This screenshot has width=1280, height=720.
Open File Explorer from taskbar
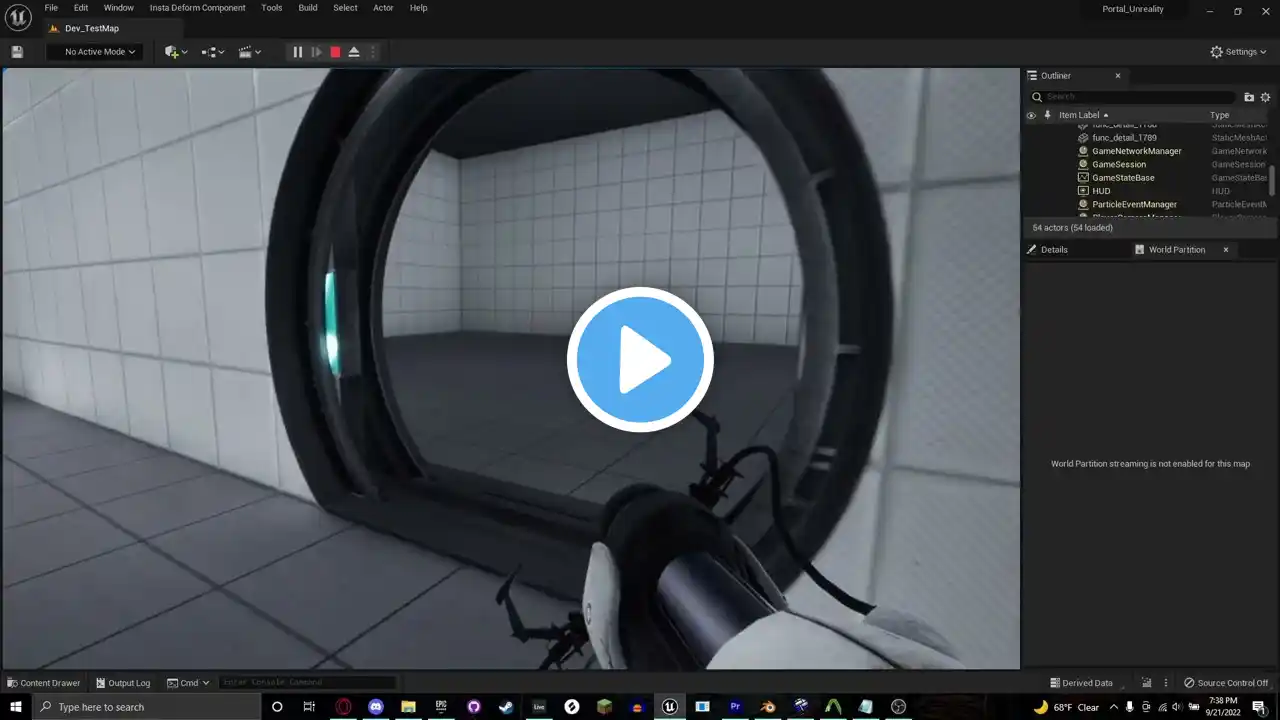(408, 707)
